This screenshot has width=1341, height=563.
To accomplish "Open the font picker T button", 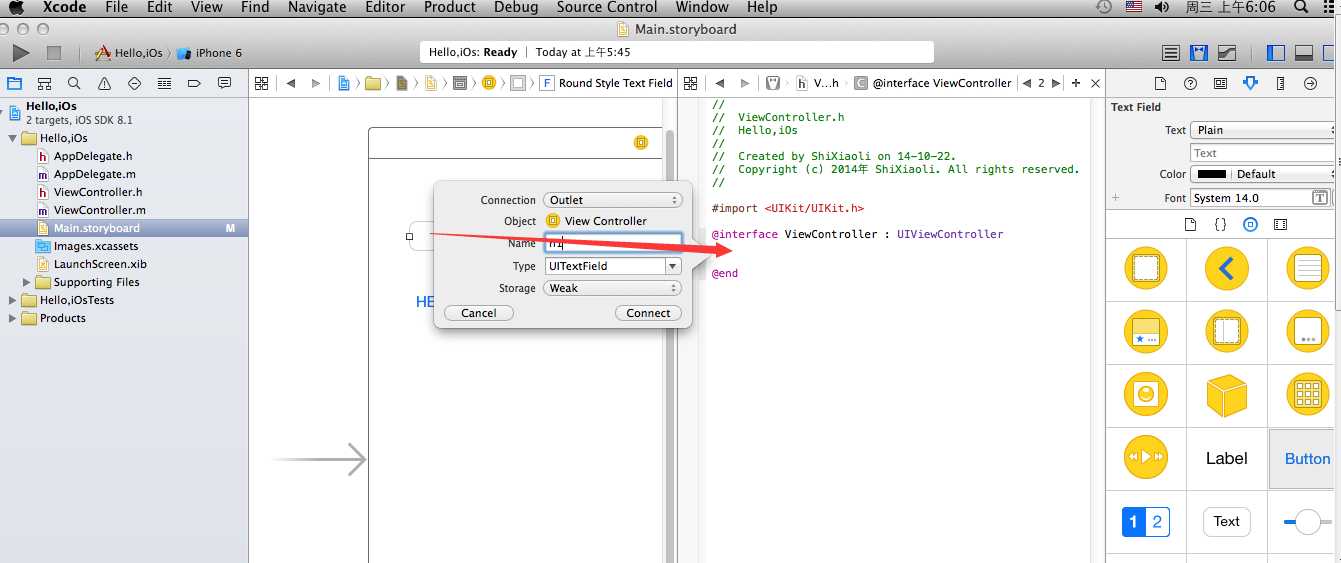I will pos(1320,198).
